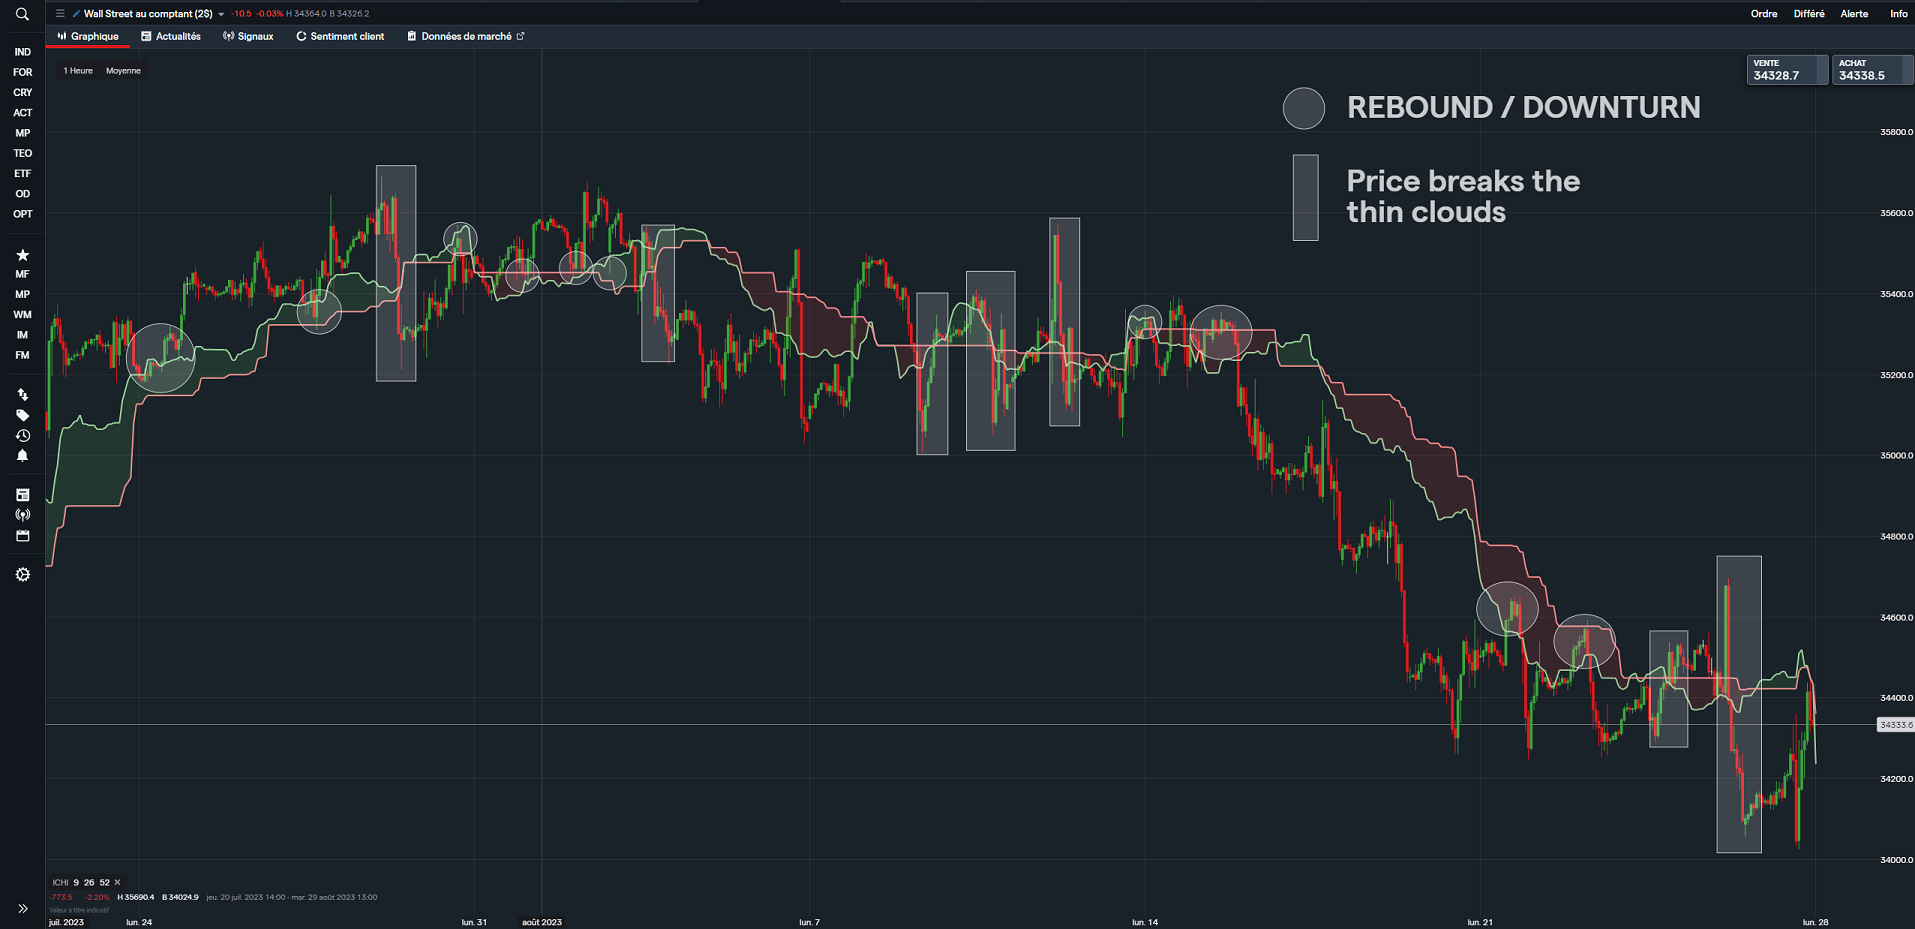Open the 1 Heure timeframe selector
The height and width of the screenshot is (929, 1915).
(x=78, y=71)
